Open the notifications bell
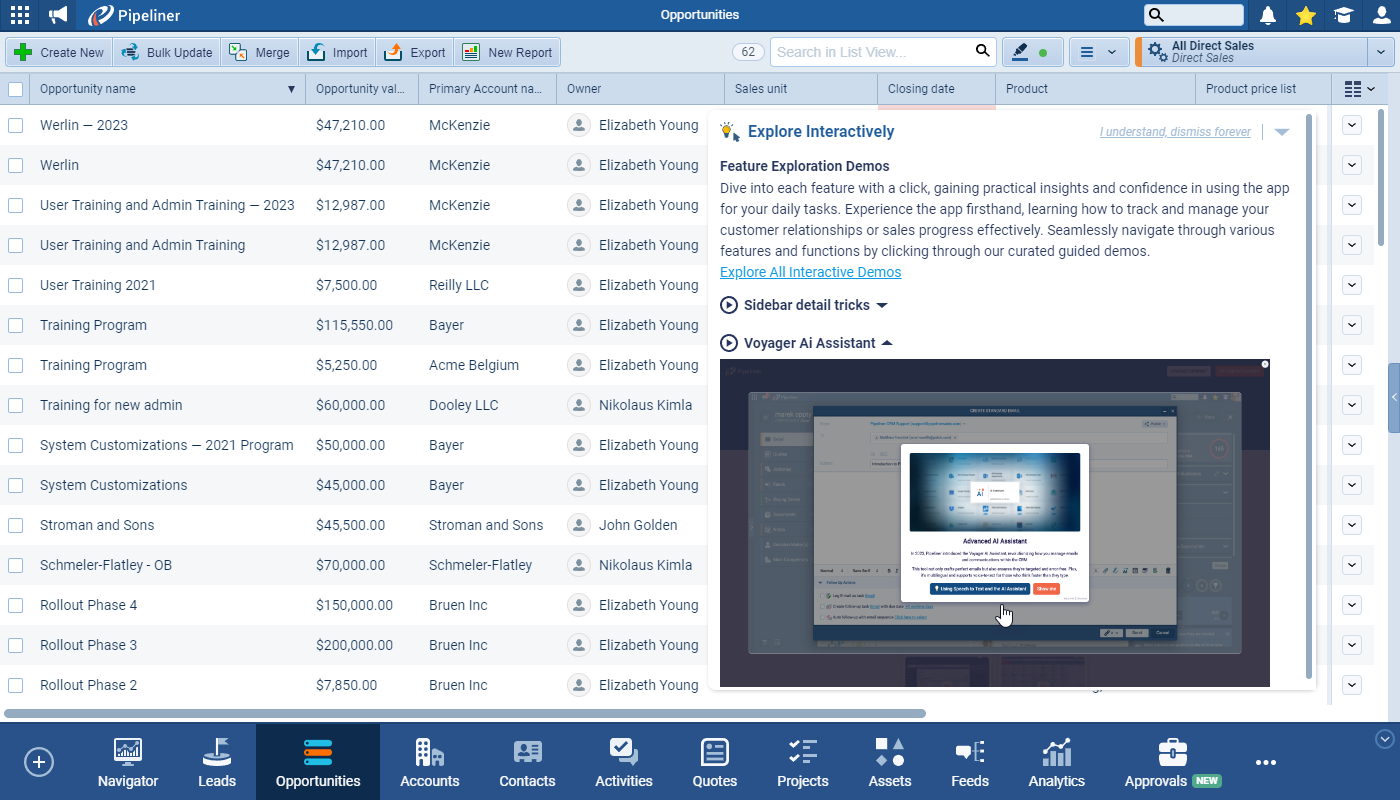Image resolution: width=1400 pixels, height=800 pixels. point(1268,15)
